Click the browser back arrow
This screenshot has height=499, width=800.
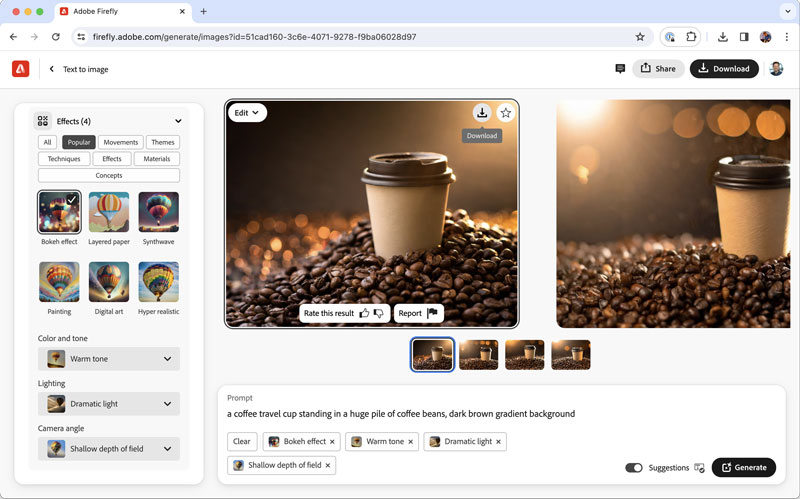click(13, 37)
